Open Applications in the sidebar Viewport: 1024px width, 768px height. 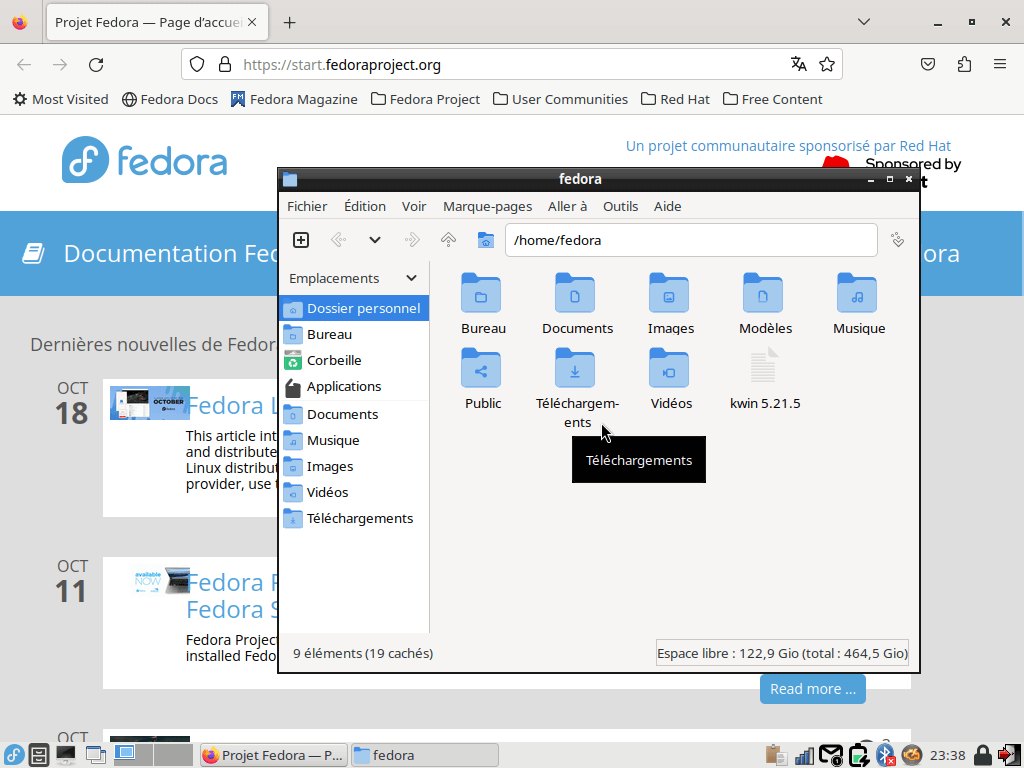[x=354, y=387]
